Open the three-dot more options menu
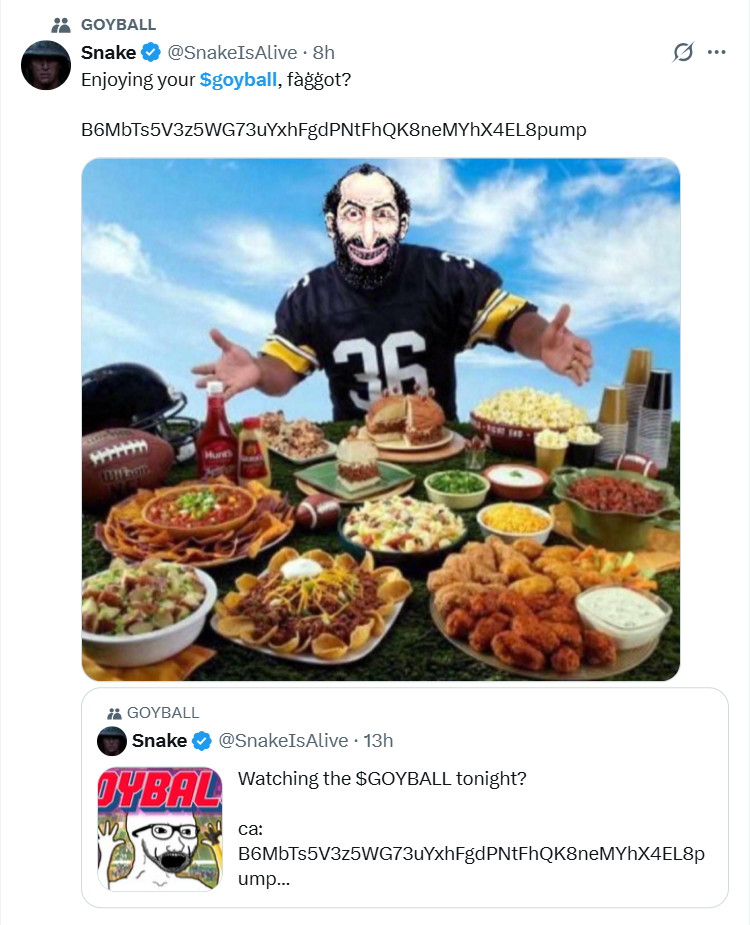The image size is (750, 925). 716,52
